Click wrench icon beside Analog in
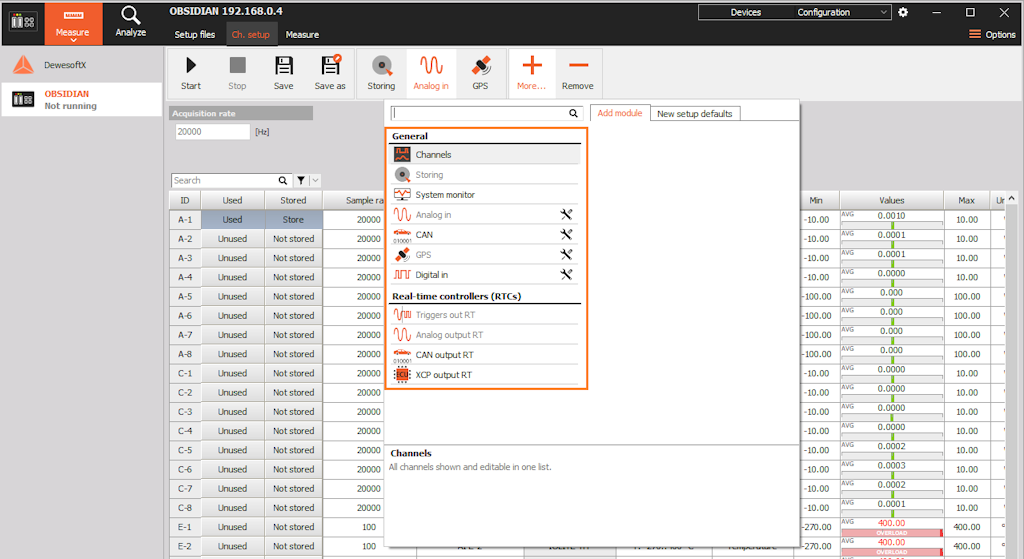Viewport: 1024px width, 559px height. pyautogui.click(x=566, y=214)
